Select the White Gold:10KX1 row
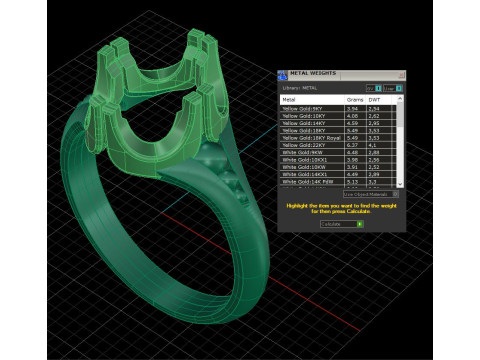Screen dimensions: 480x360 coord(338,160)
